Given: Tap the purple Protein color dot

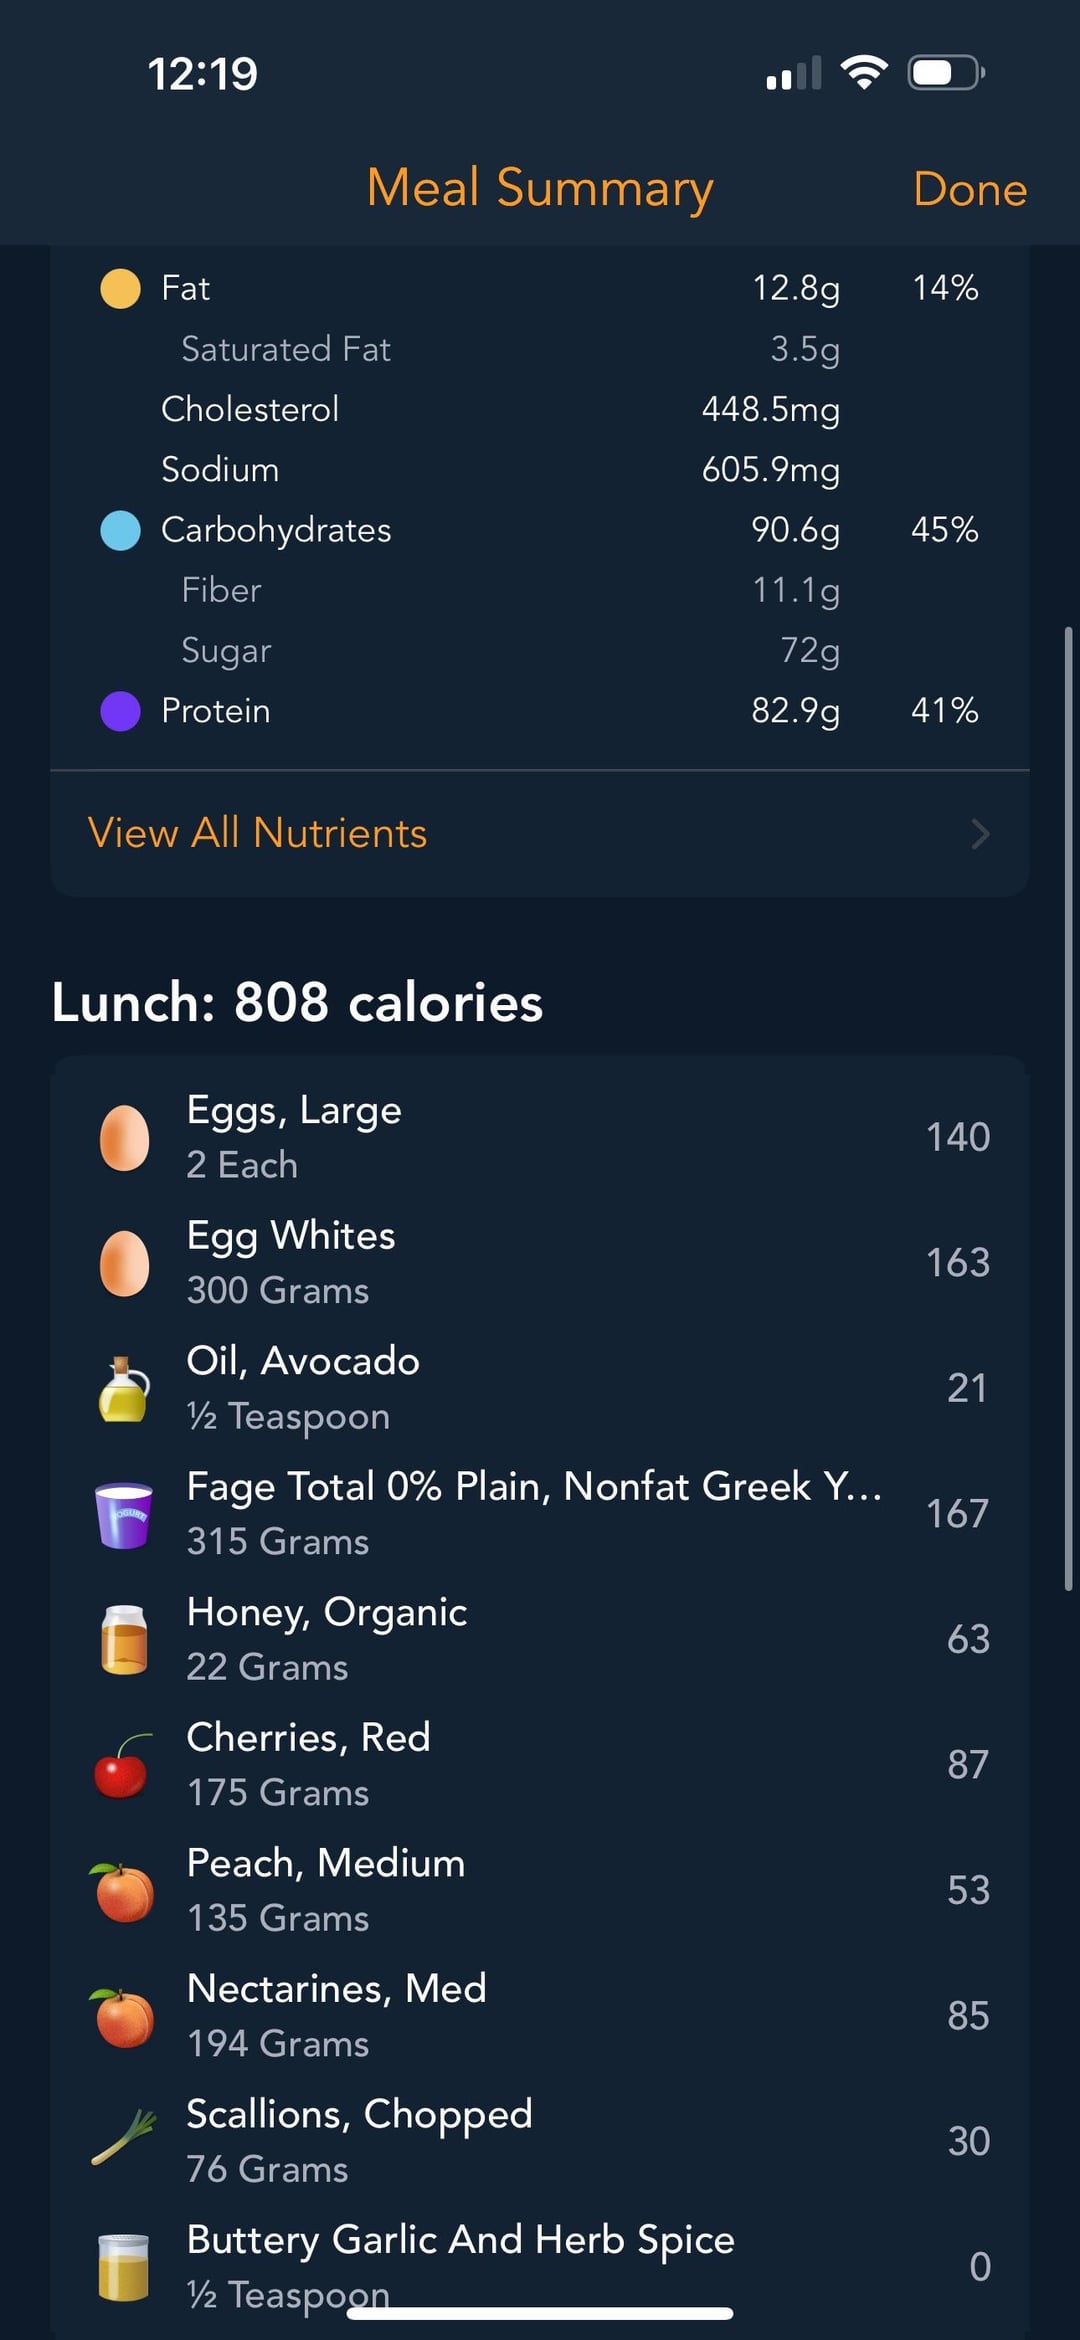Looking at the screenshot, I should tap(120, 711).
